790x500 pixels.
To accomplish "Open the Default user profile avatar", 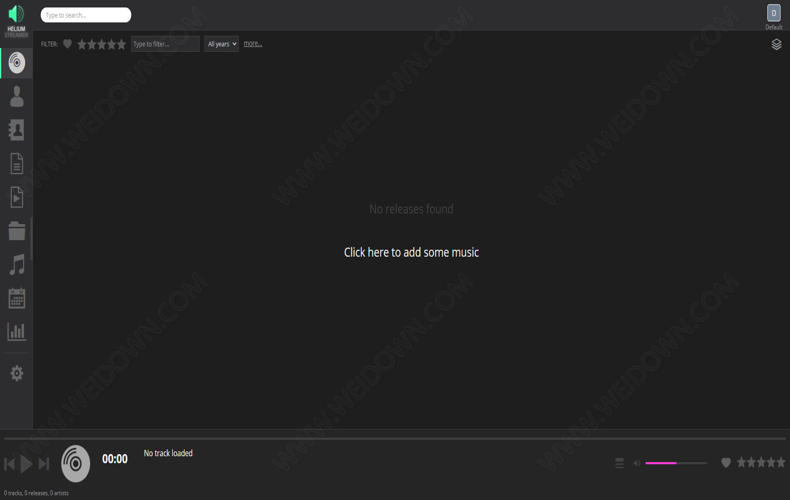I will (773, 14).
